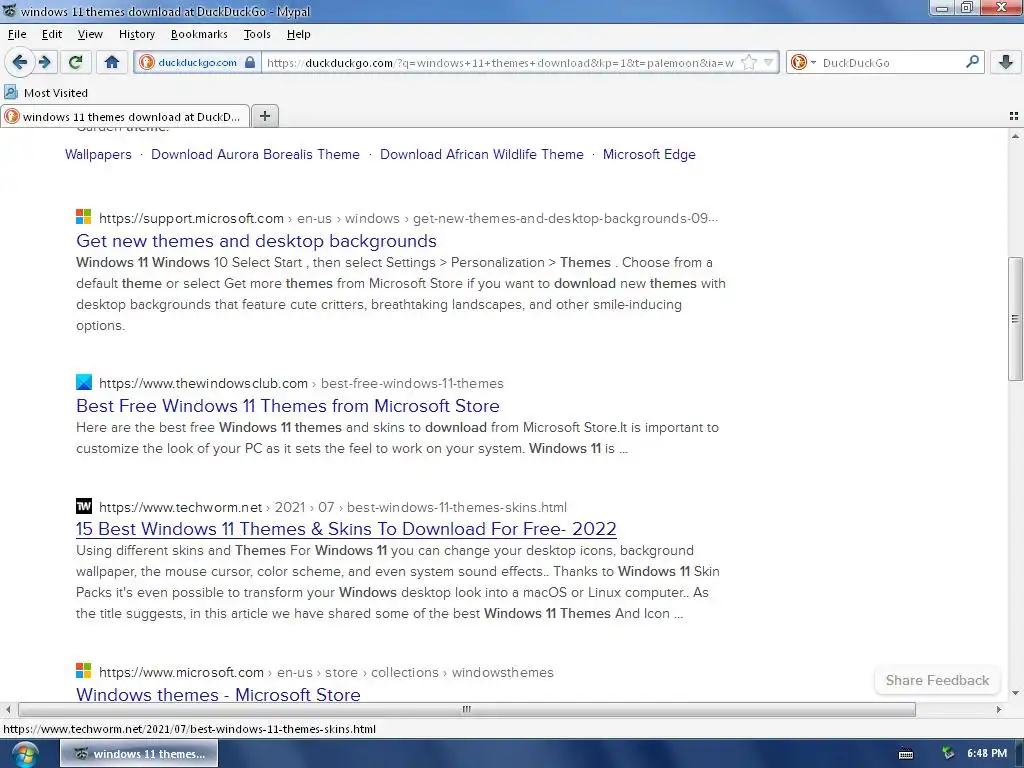Open the Tools menu
Image resolution: width=1024 pixels, height=768 pixels.
coord(257,34)
